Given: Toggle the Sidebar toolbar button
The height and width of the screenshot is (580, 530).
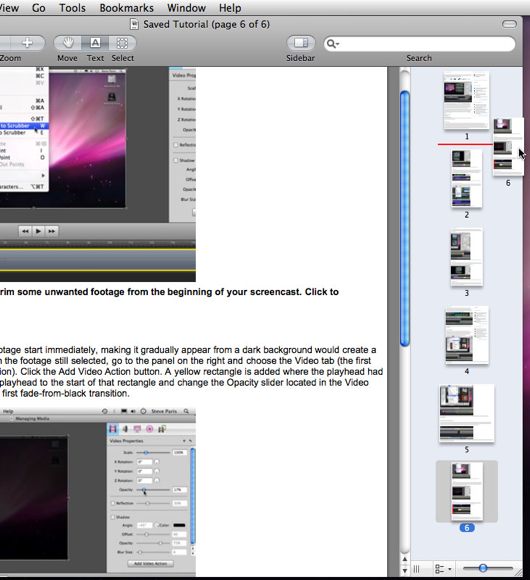Looking at the screenshot, I should coord(301,43).
